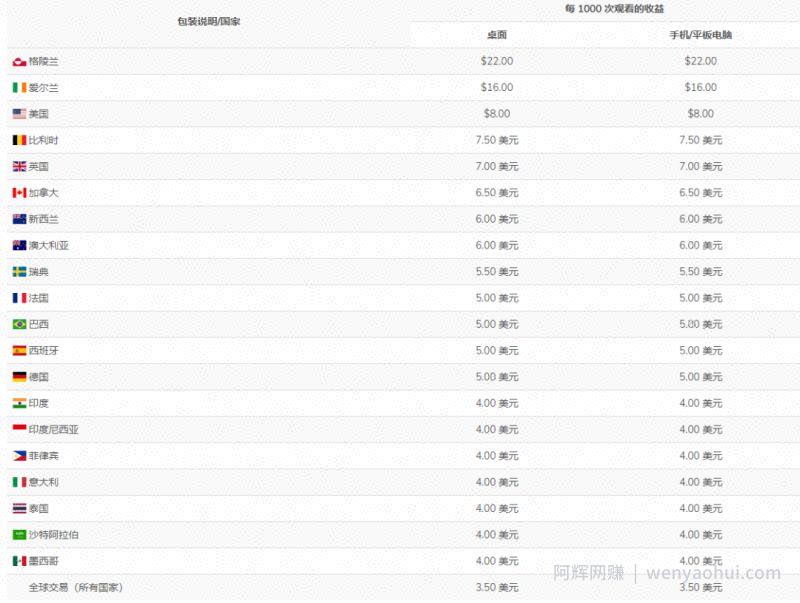Image resolution: width=800 pixels, height=603 pixels.
Task: Click Germany's 5.00 美元 mobile rate
Action: coord(701,377)
